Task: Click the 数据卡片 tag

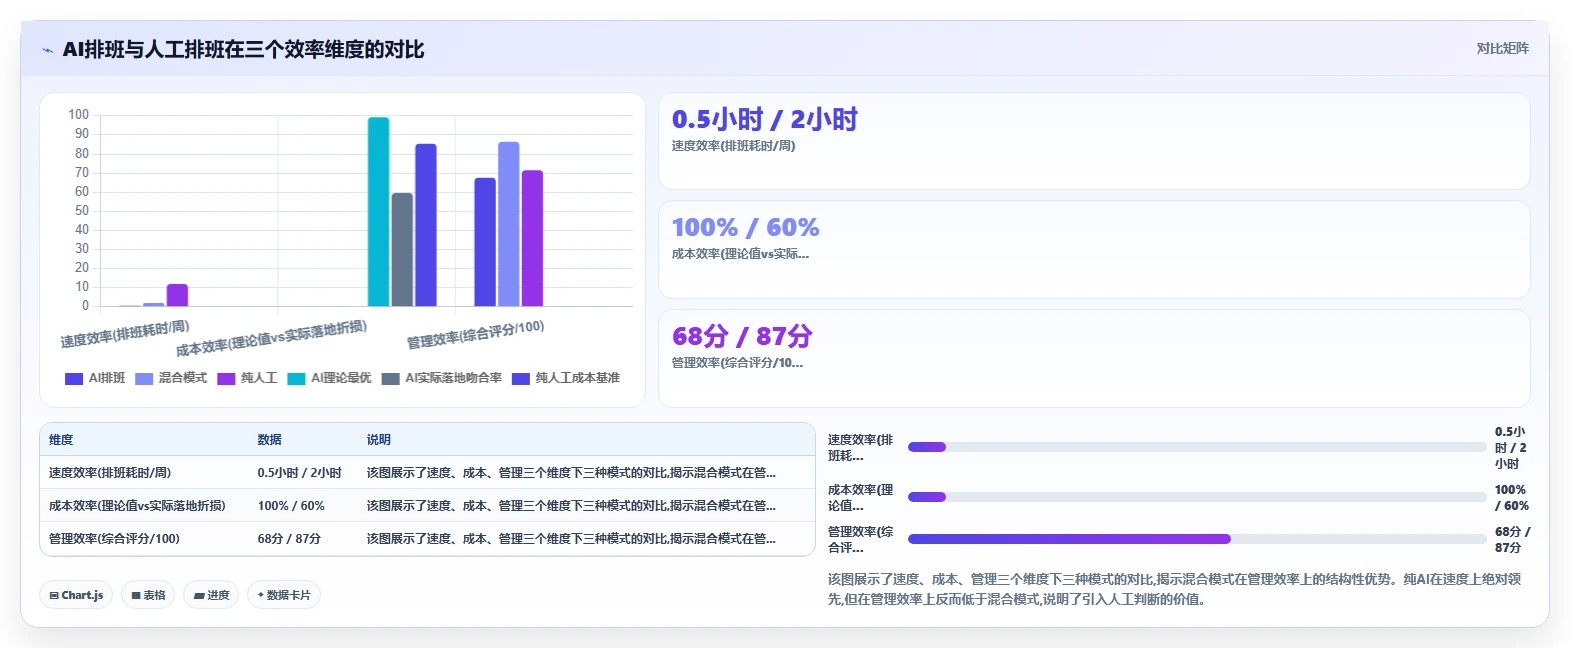Action: pos(284,595)
